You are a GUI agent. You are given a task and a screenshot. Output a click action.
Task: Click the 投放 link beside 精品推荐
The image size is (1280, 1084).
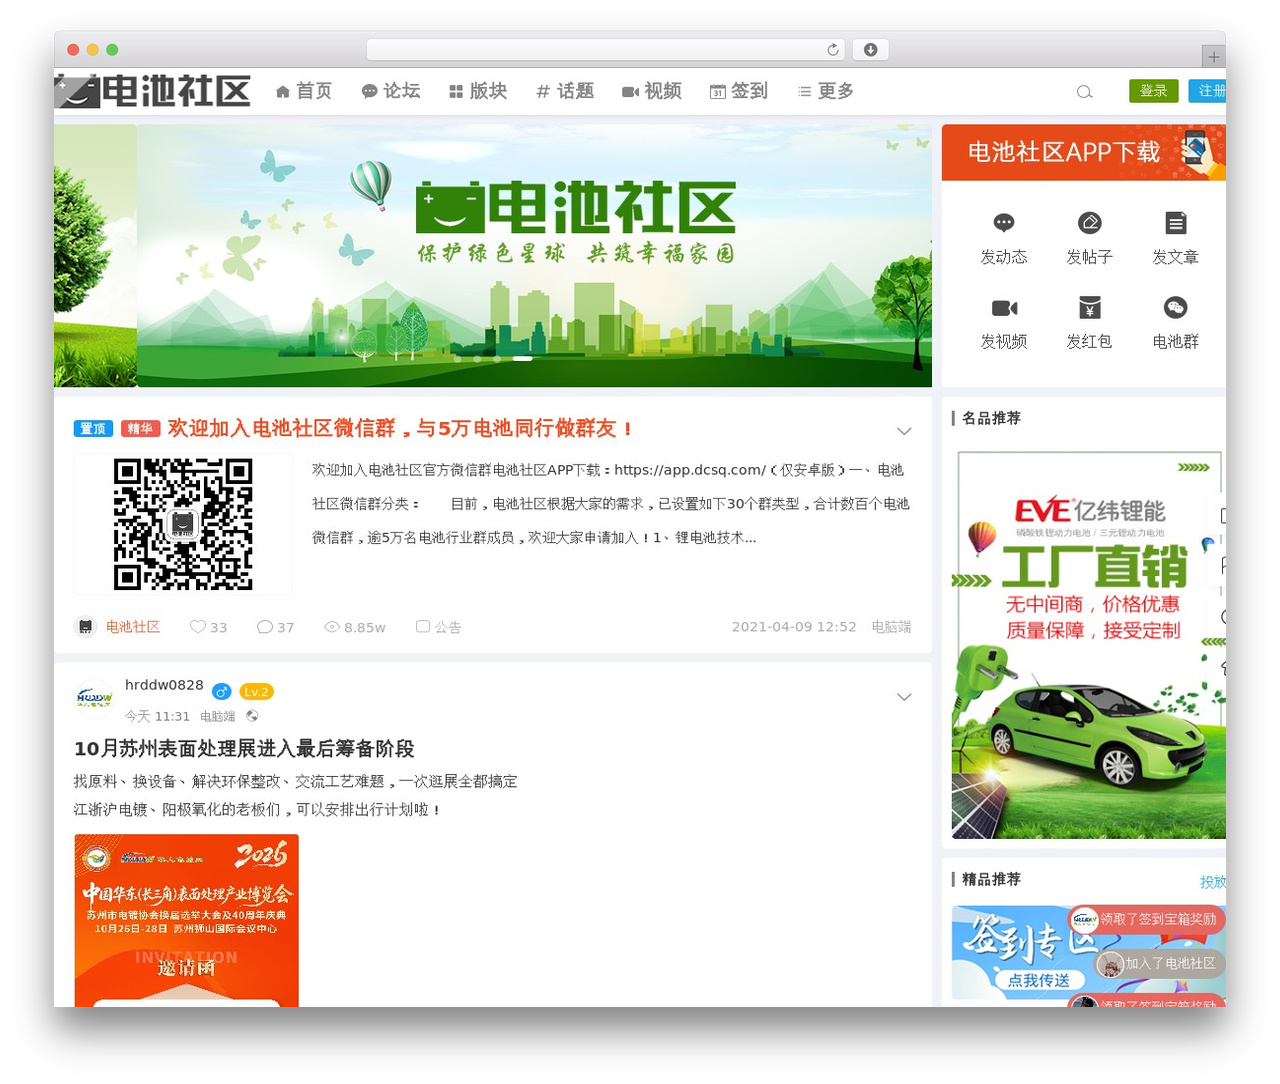1212,882
